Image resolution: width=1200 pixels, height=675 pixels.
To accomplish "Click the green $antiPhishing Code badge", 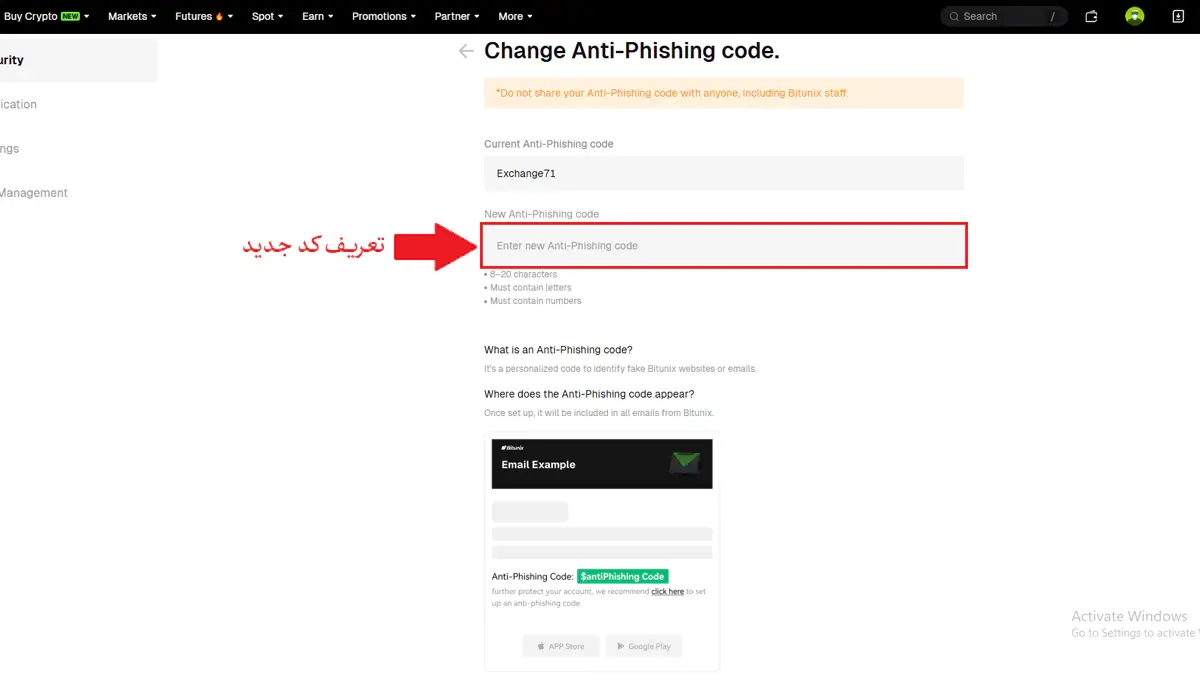I will click(622, 576).
